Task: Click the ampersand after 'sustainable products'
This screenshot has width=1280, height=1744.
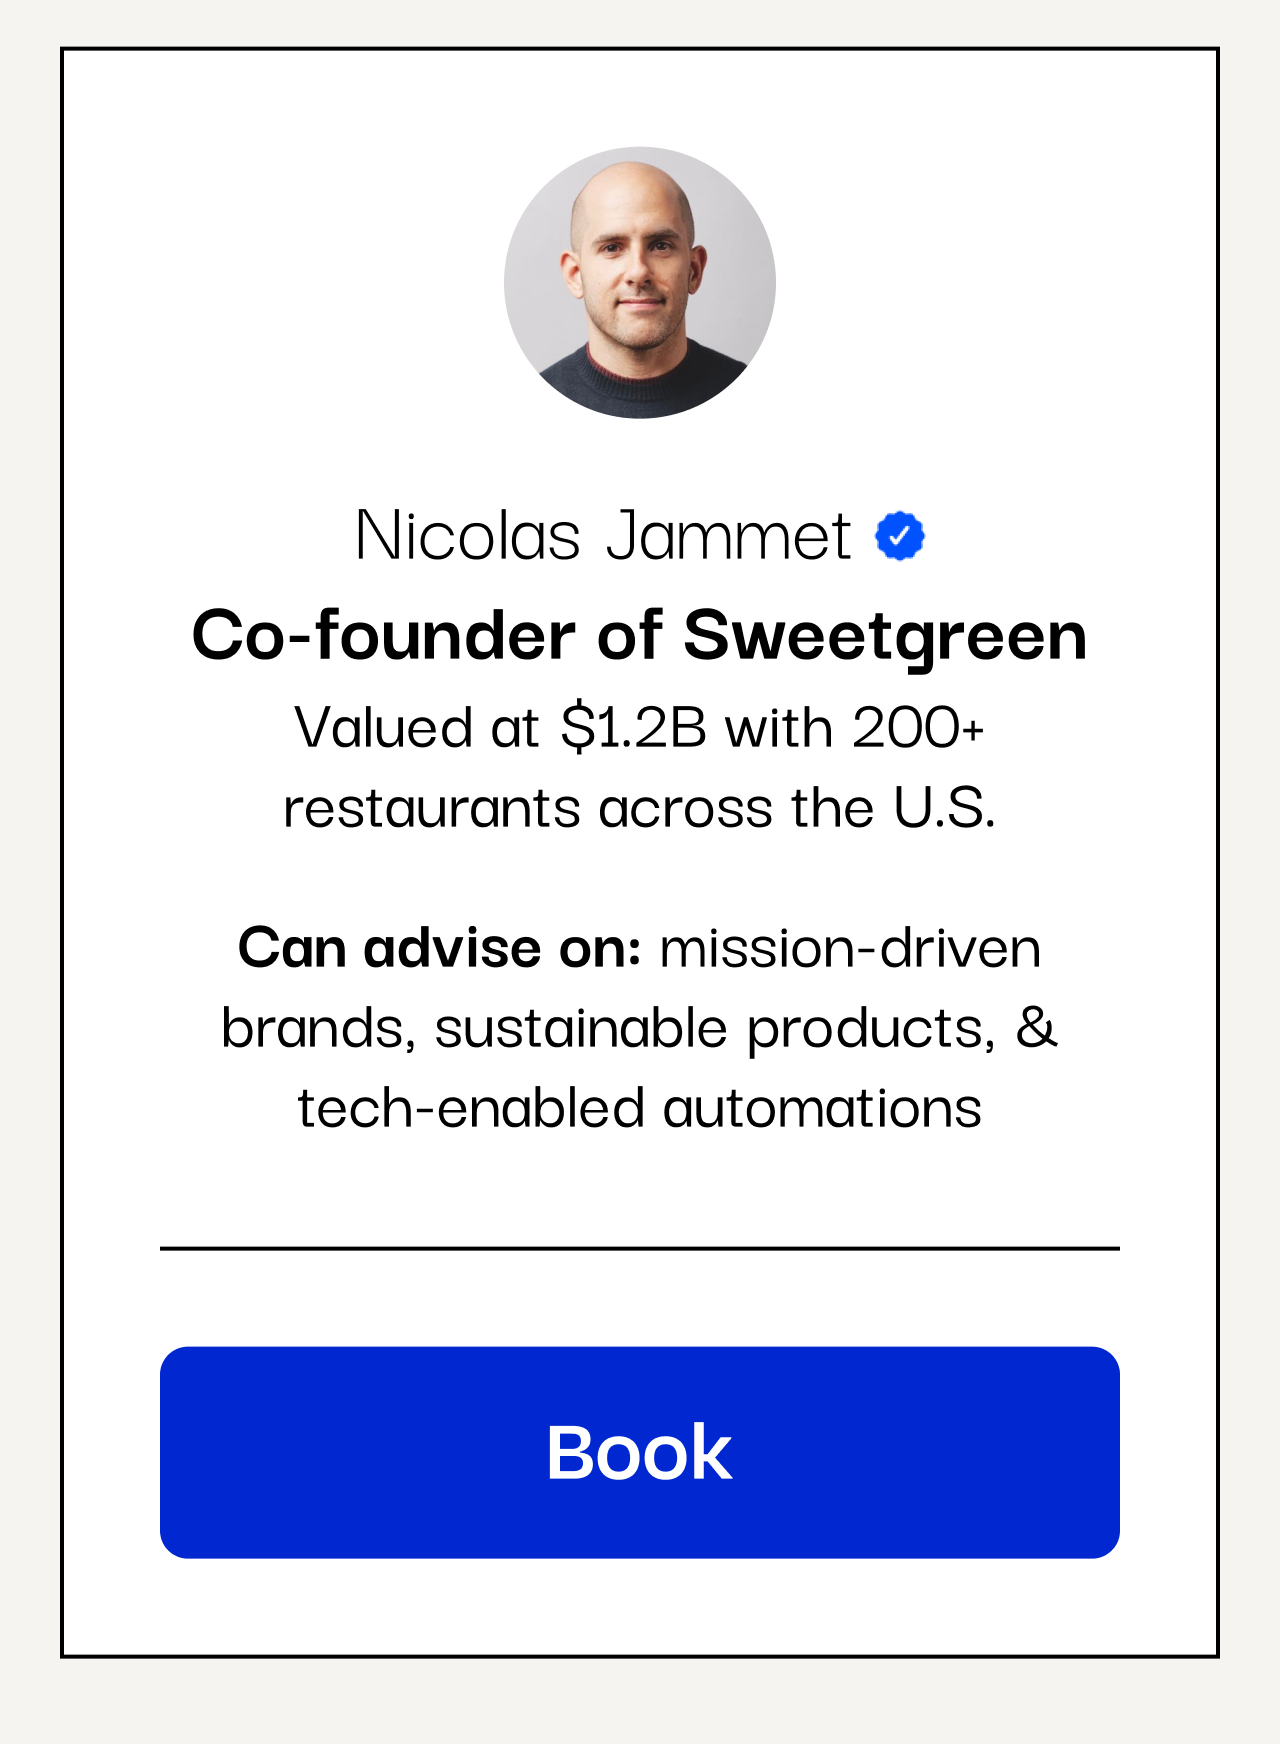Action: [1037, 1028]
